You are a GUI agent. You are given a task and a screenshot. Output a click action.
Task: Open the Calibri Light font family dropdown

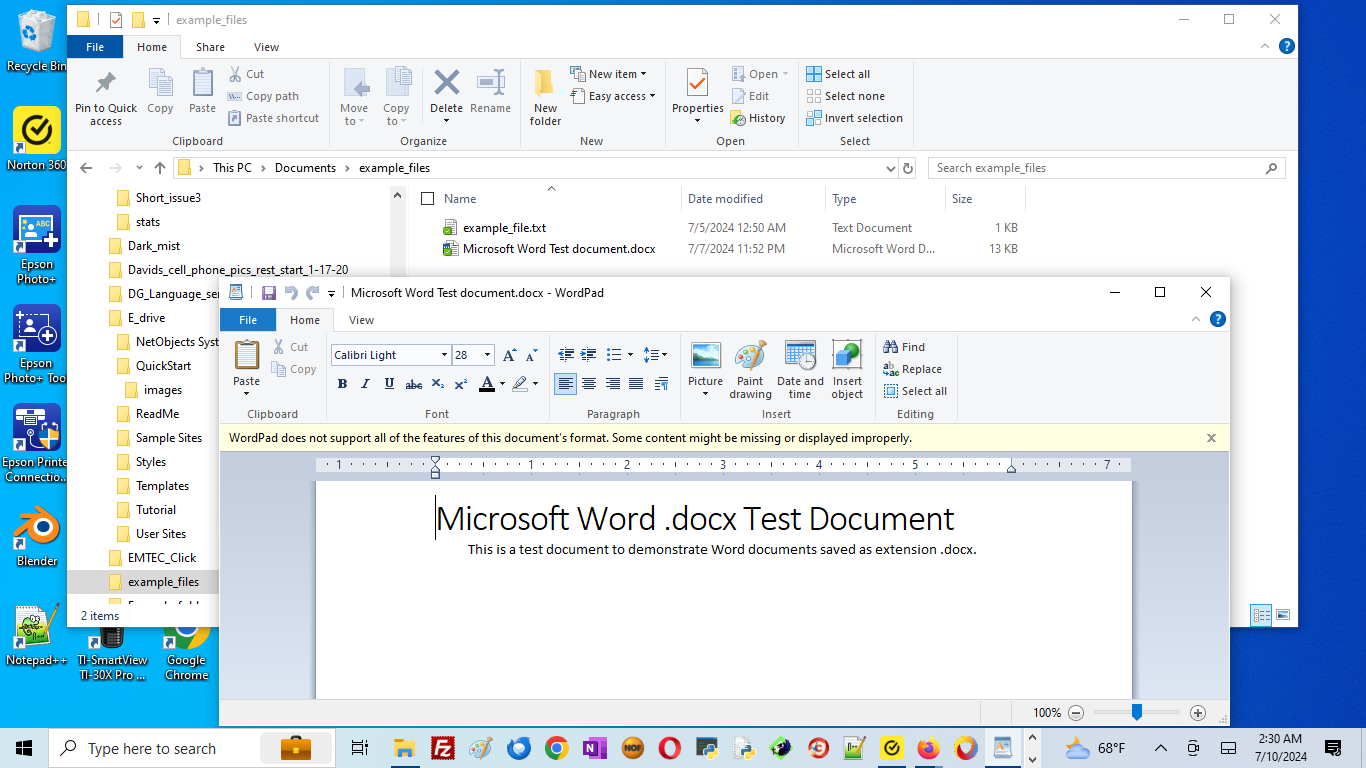(444, 355)
